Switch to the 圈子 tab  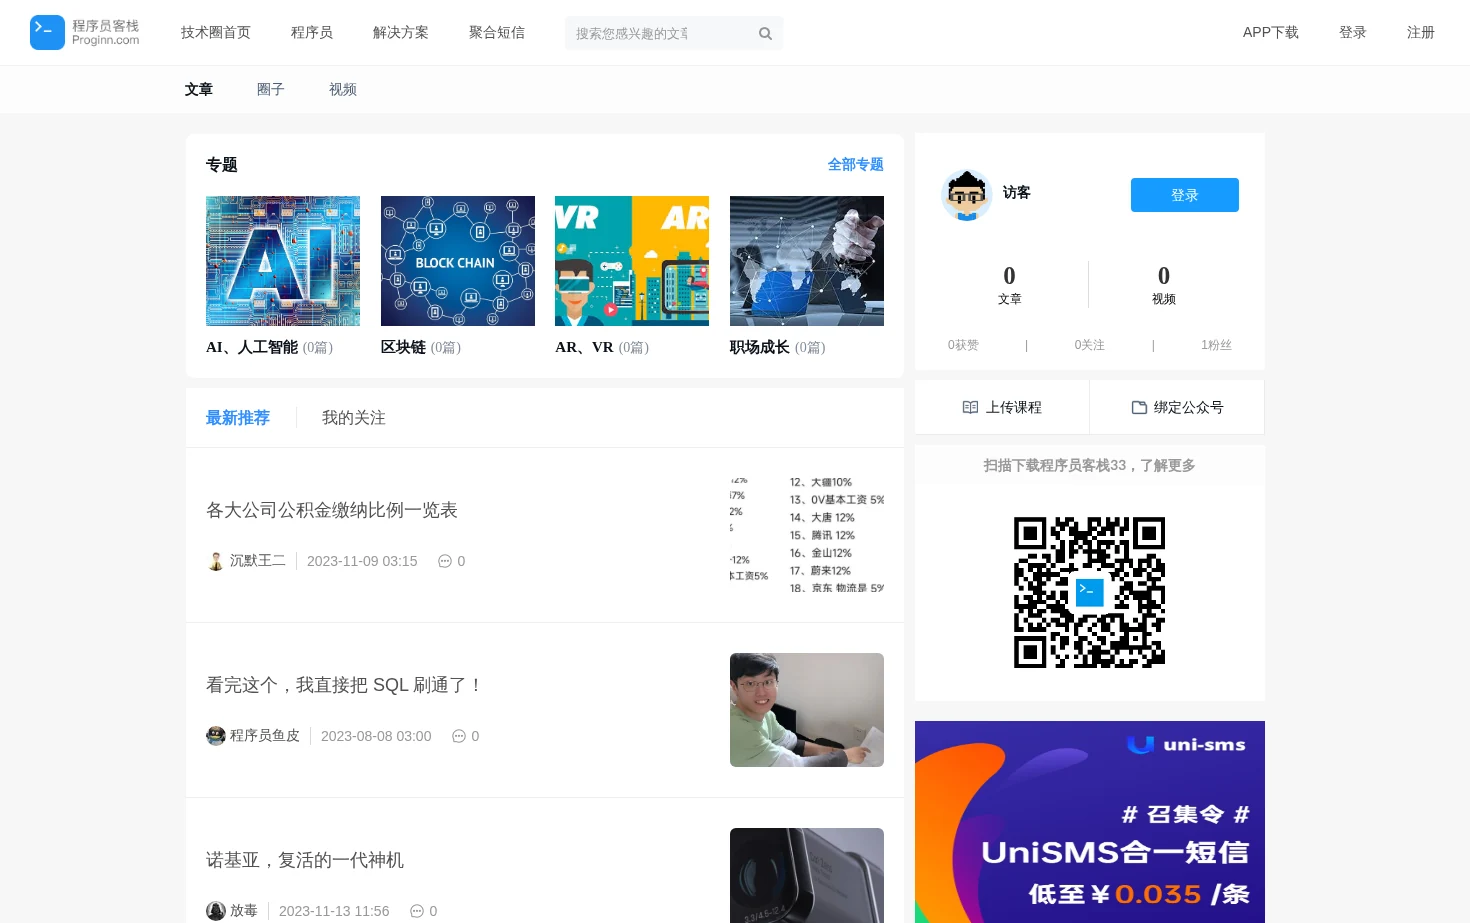pos(271,89)
